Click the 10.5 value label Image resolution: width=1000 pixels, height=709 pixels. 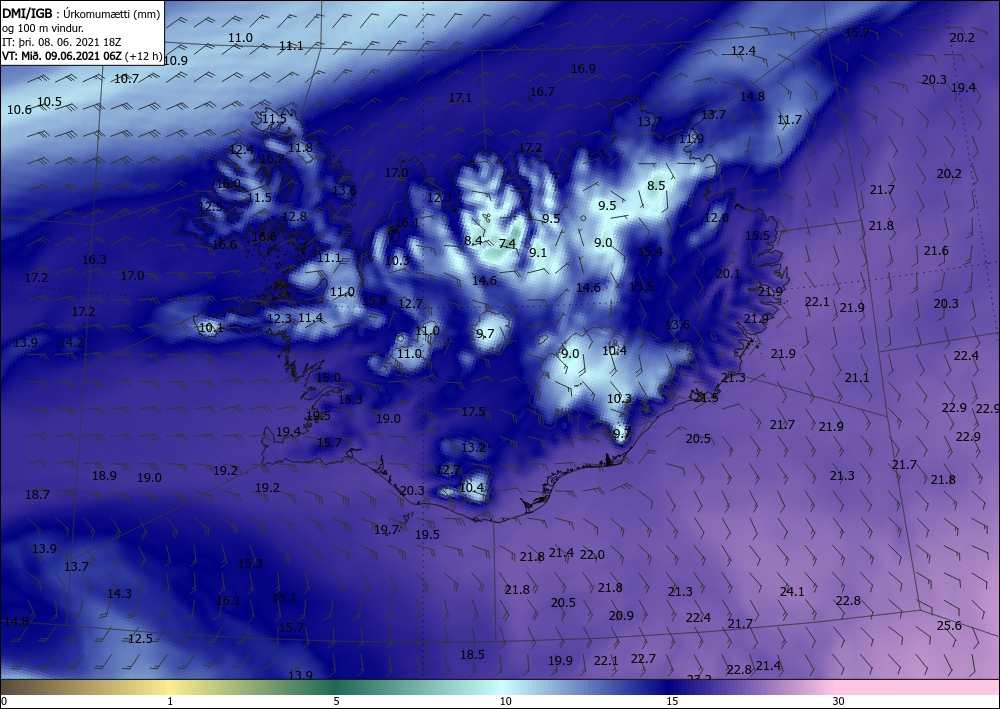coord(50,101)
